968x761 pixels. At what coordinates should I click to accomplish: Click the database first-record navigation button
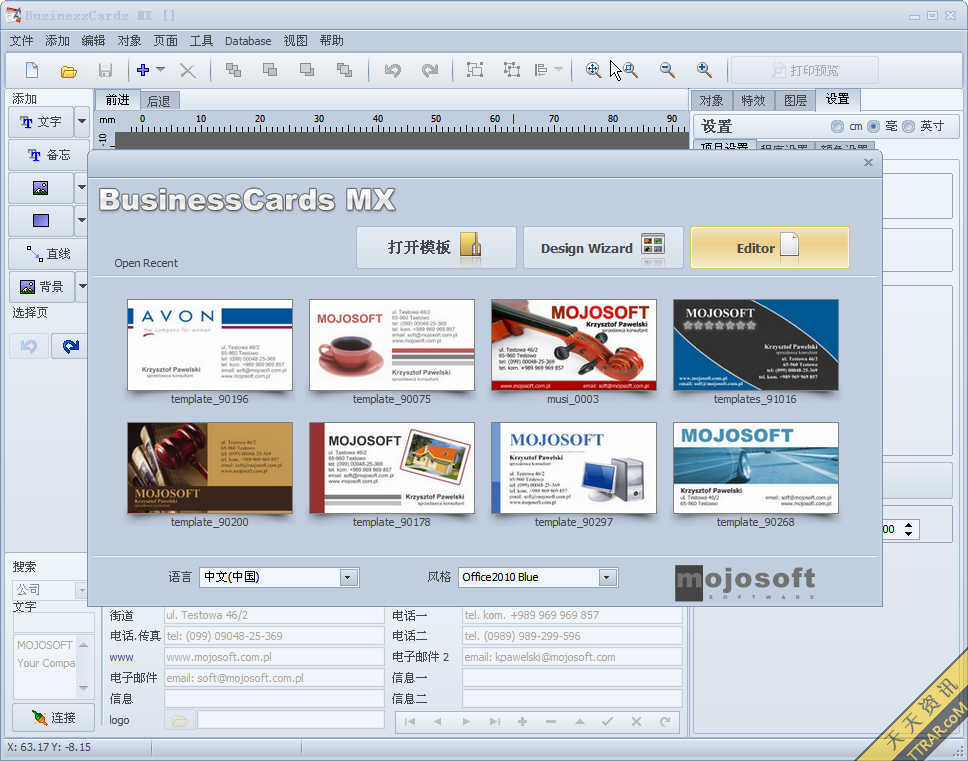(409, 721)
